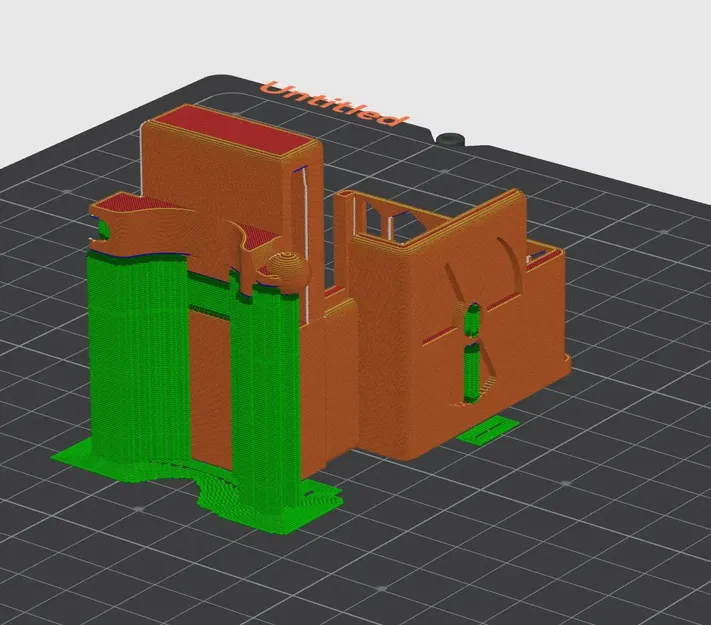Click the red top surface of tall box
Image resolution: width=711 pixels, height=625 pixels.
pyautogui.click(x=236, y=129)
